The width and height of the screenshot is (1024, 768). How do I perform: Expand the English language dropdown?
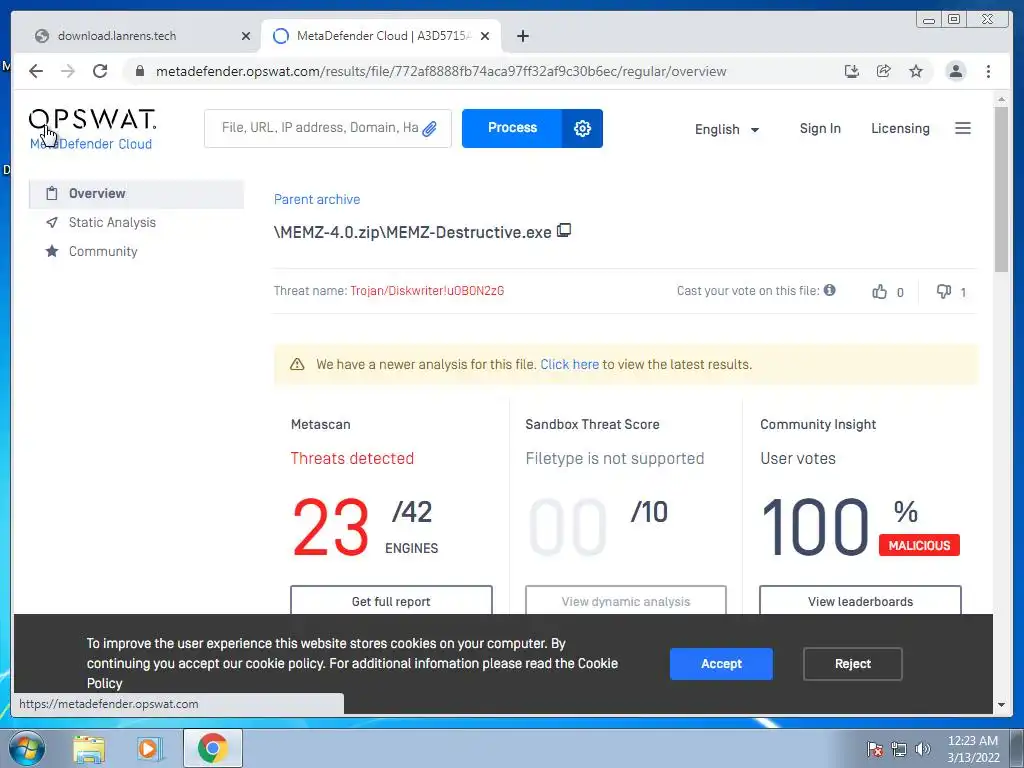pos(727,129)
